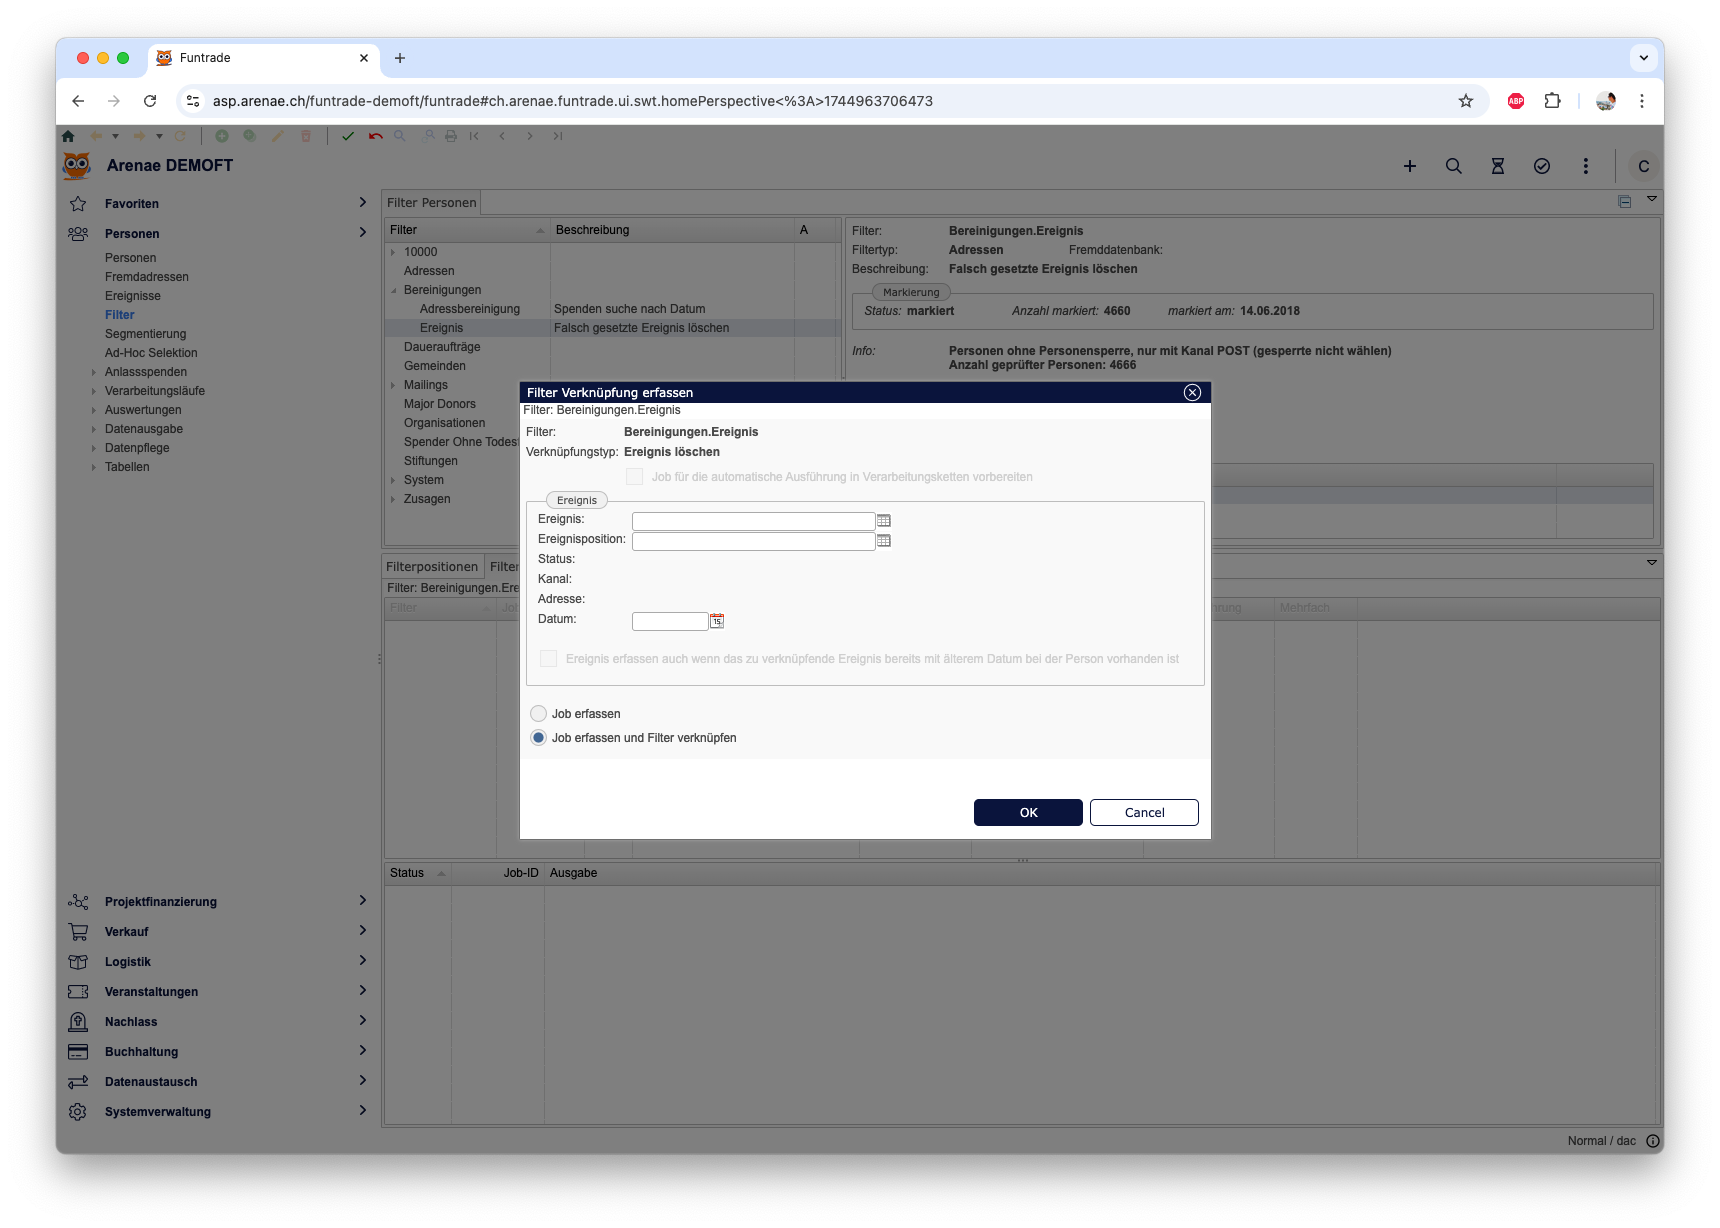The height and width of the screenshot is (1228, 1720).
Task: Open the Ereignis lookup table icon
Action: pyautogui.click(x=883, y=521)
